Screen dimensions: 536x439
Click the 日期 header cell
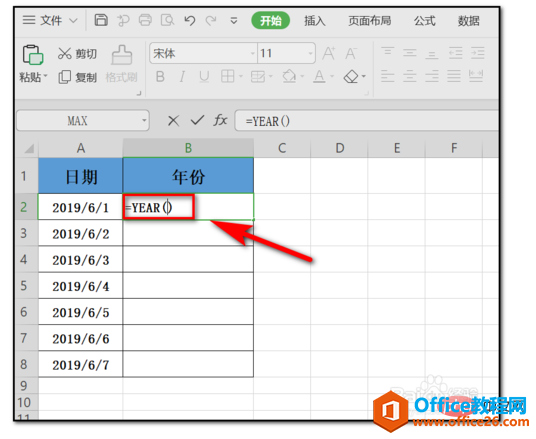tap(80, 176)
